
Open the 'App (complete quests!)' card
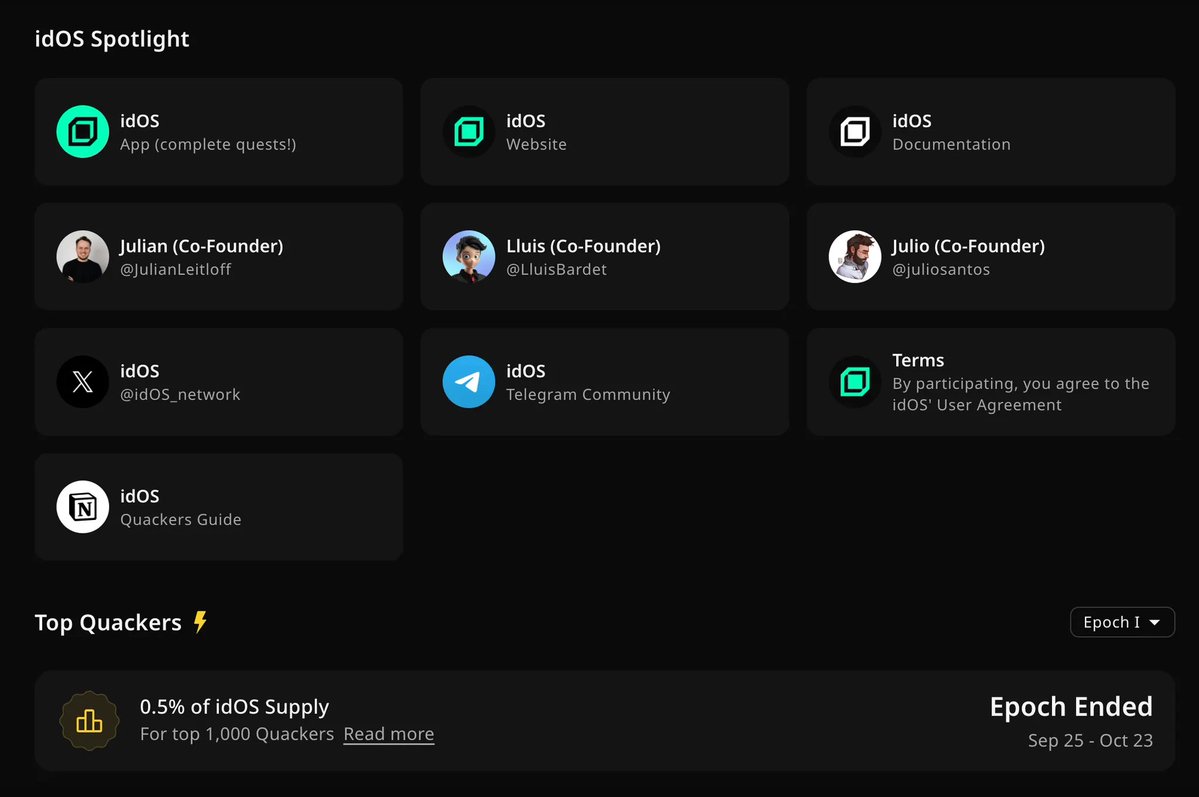pos(219,132)
